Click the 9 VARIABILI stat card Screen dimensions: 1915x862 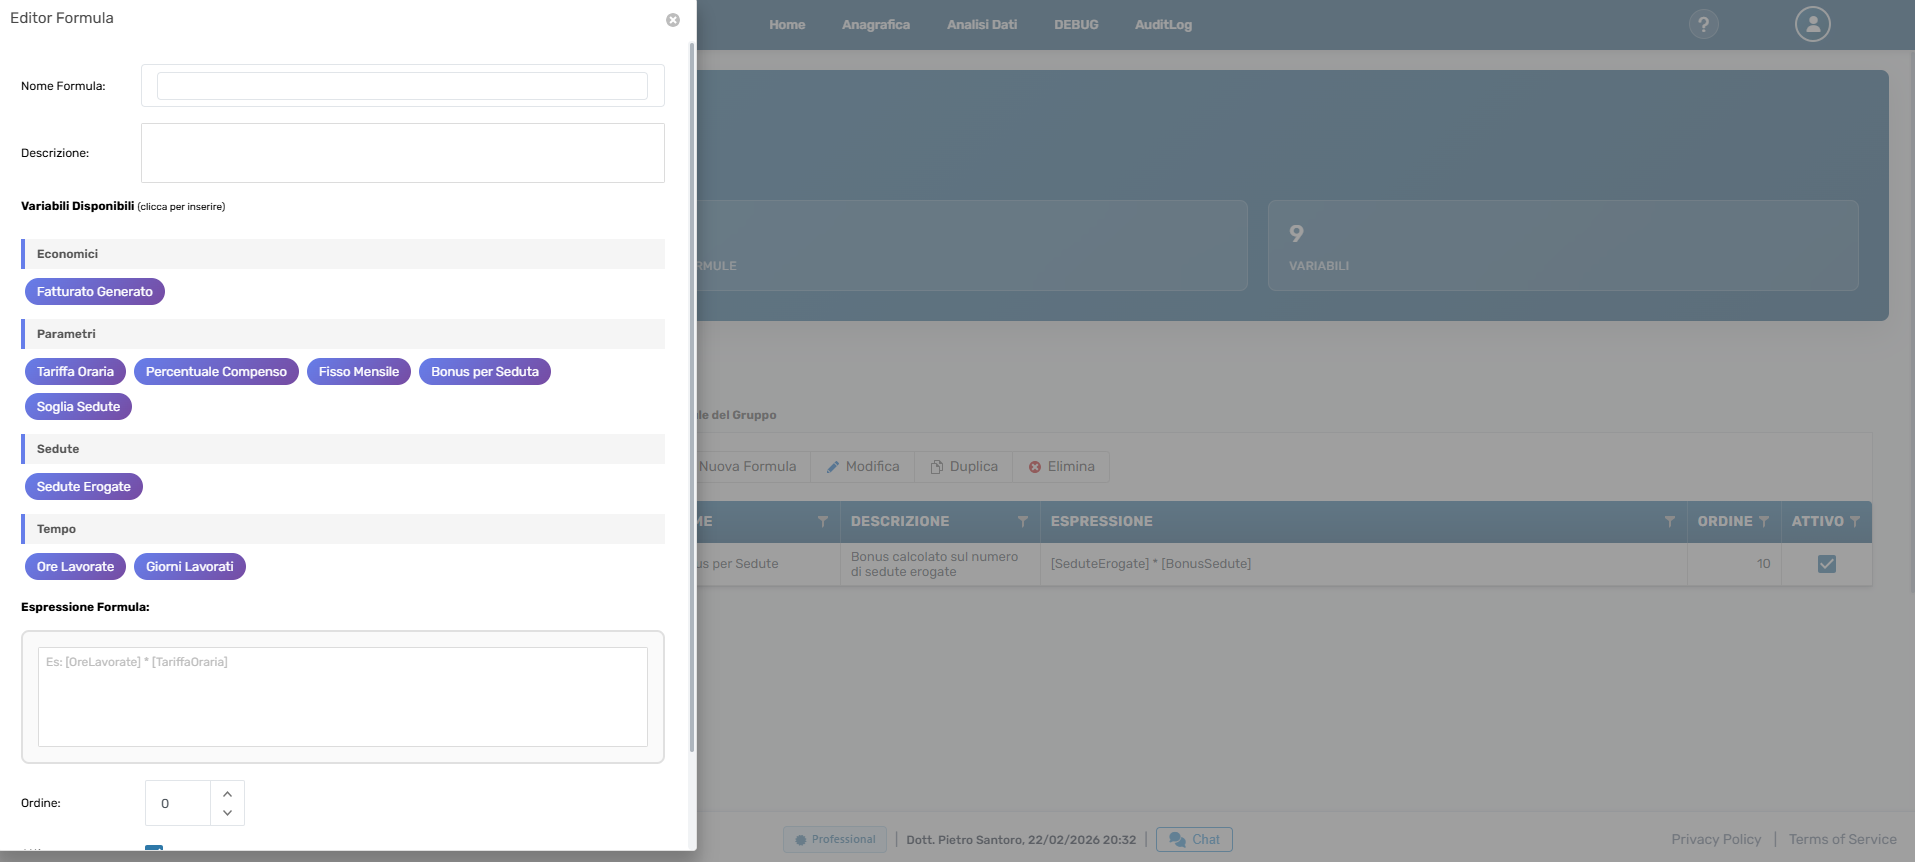point(1563,246)
